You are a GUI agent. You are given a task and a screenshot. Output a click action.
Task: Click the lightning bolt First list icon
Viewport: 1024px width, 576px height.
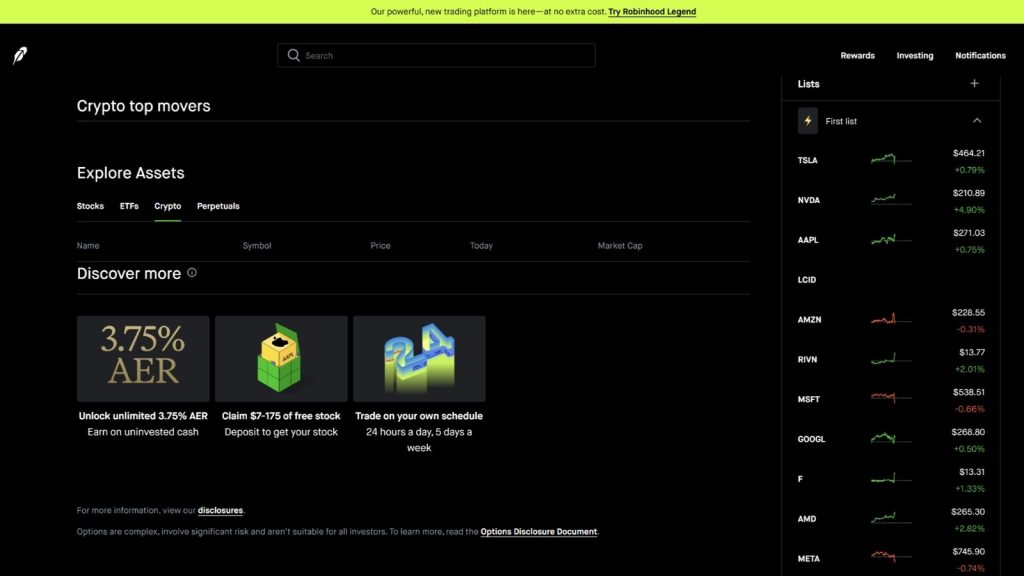tap(808, 121)
